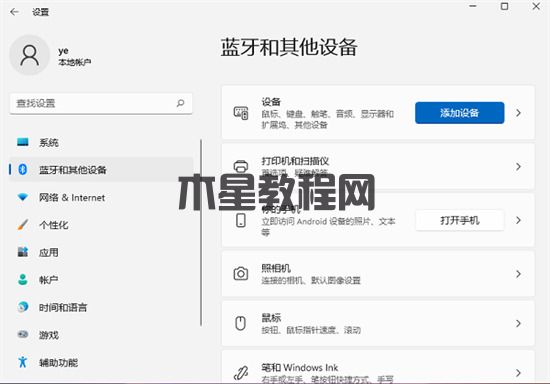Open 游戏 settings category
550x384 pixels.
101,335
